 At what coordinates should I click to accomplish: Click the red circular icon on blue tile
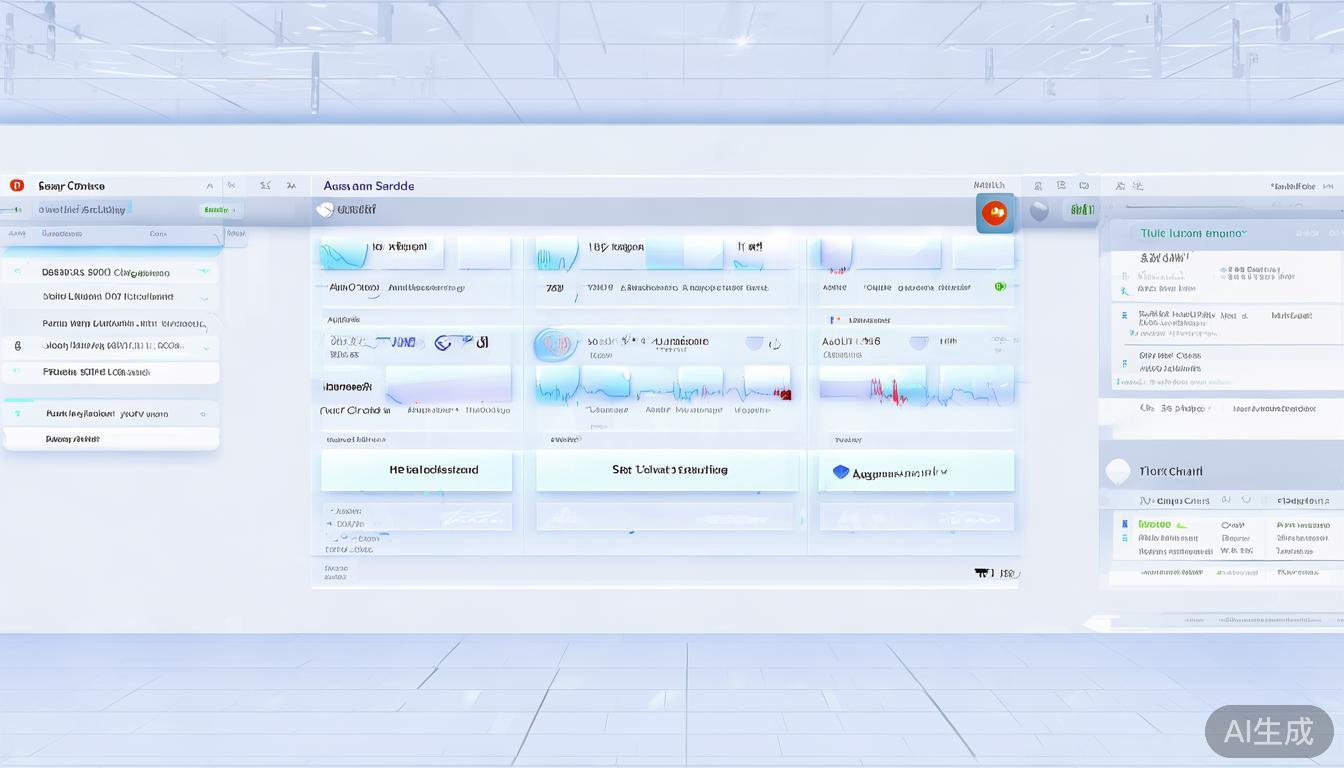point(994,213)
